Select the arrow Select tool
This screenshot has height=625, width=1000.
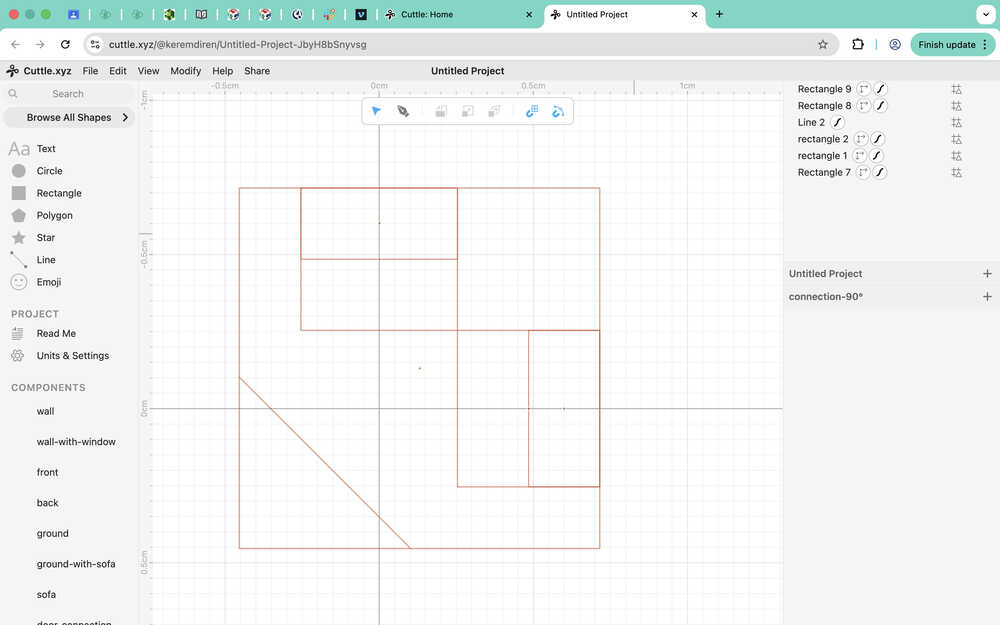(x=376, y=111)
